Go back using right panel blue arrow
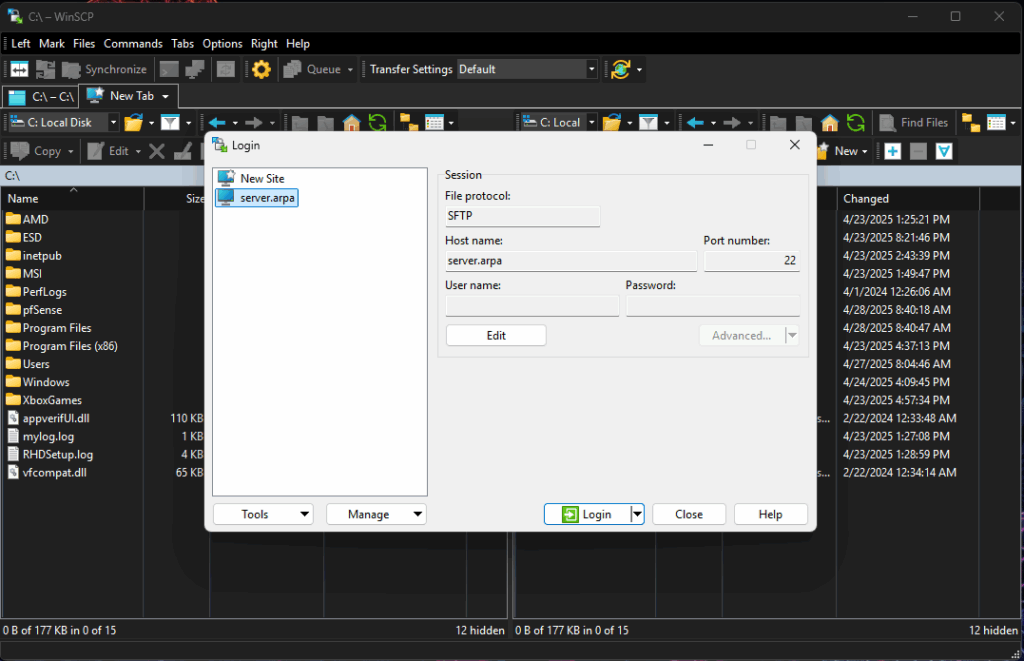1024x661 pixels. 695,122
